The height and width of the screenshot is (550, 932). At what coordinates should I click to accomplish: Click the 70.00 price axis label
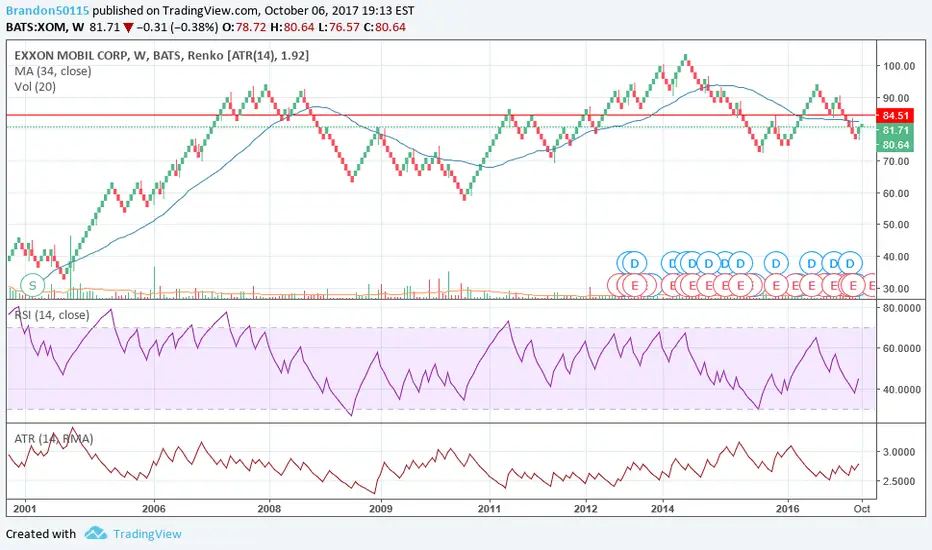coord(896,161)
